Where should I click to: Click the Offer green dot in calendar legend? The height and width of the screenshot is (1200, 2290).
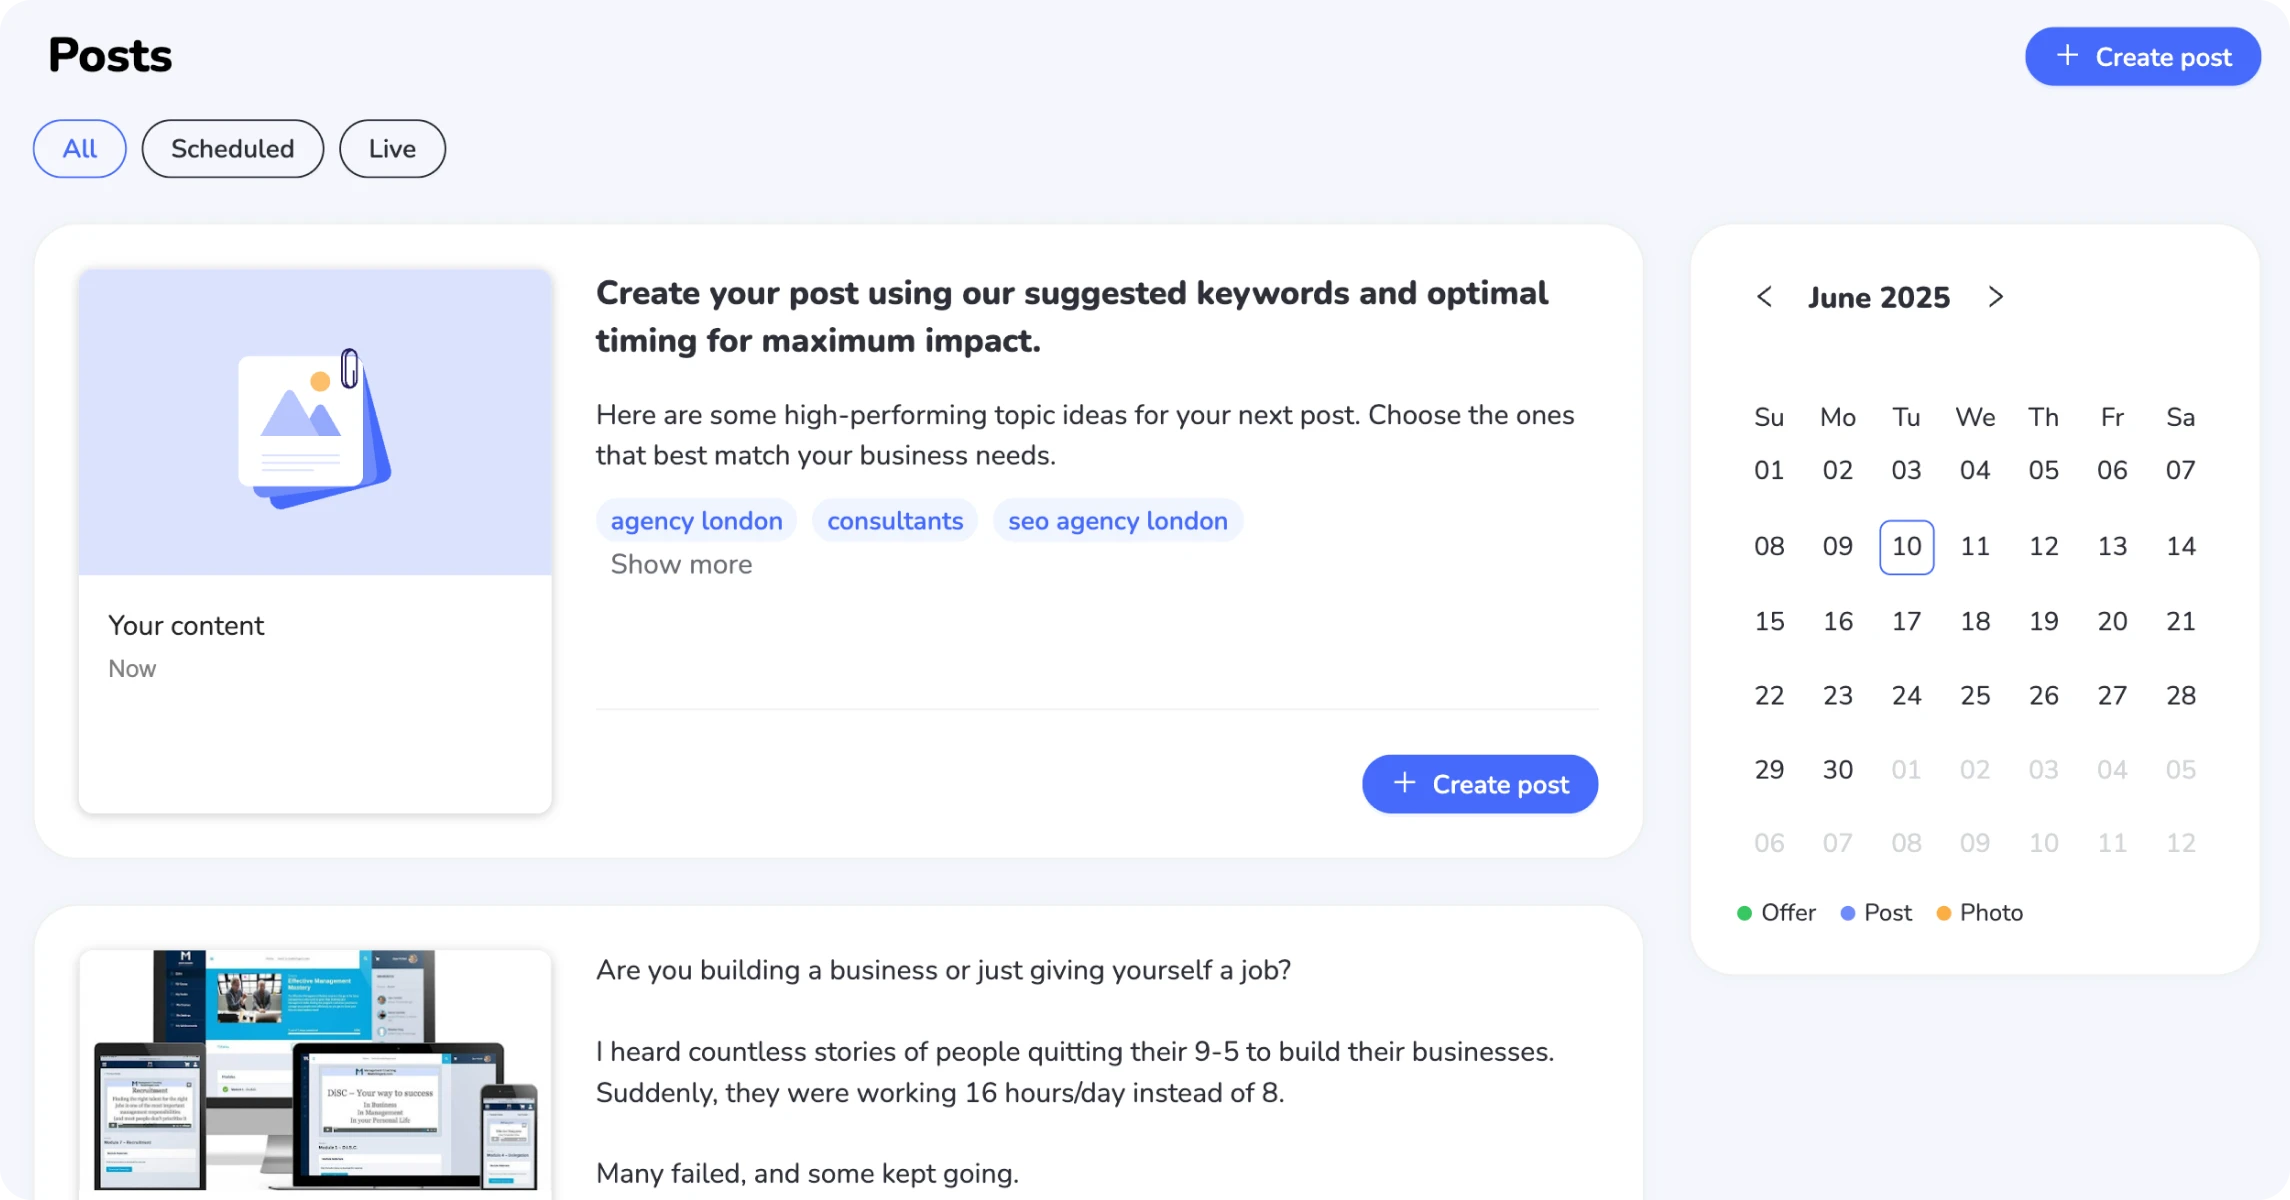click(x=1744, y=912)
